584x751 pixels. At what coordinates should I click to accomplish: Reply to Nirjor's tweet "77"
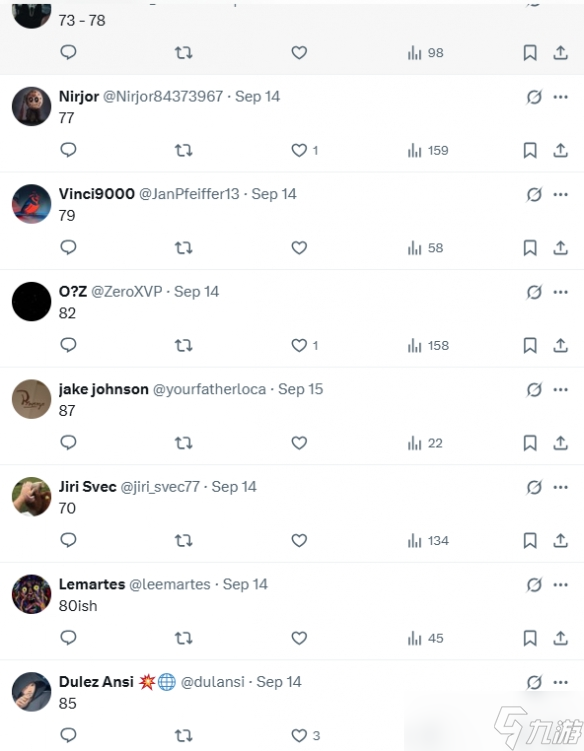point(69,150)
